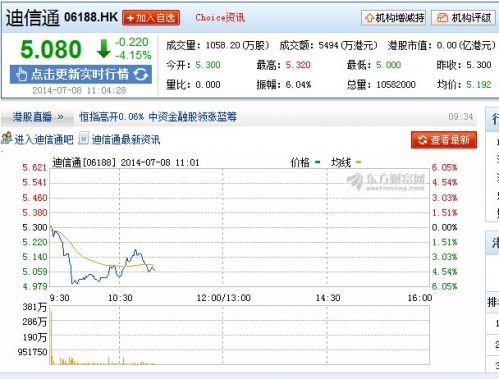Screen dimensions: 499x379
Task: Open the headline 恒指高开0.06% 中资金融股领涨蓝筹
Action: pyautogui.click(x=158, y=117)
